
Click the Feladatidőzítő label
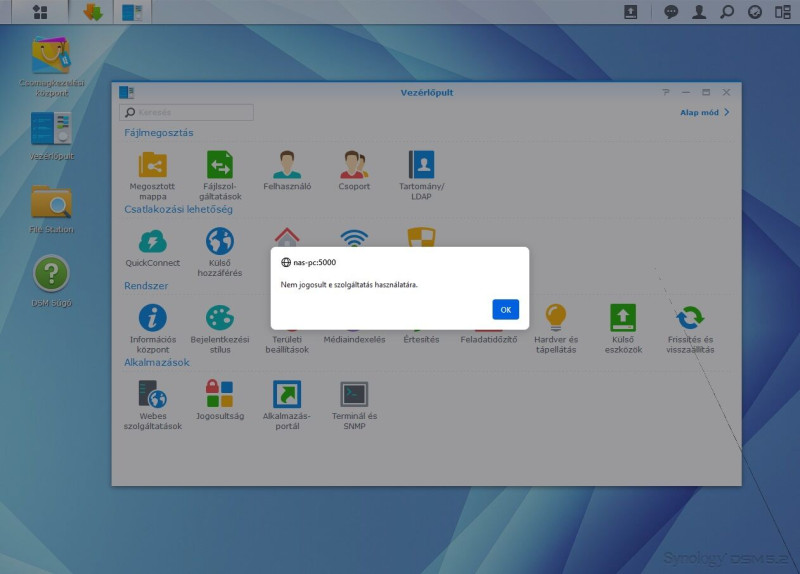coord(489,339)
